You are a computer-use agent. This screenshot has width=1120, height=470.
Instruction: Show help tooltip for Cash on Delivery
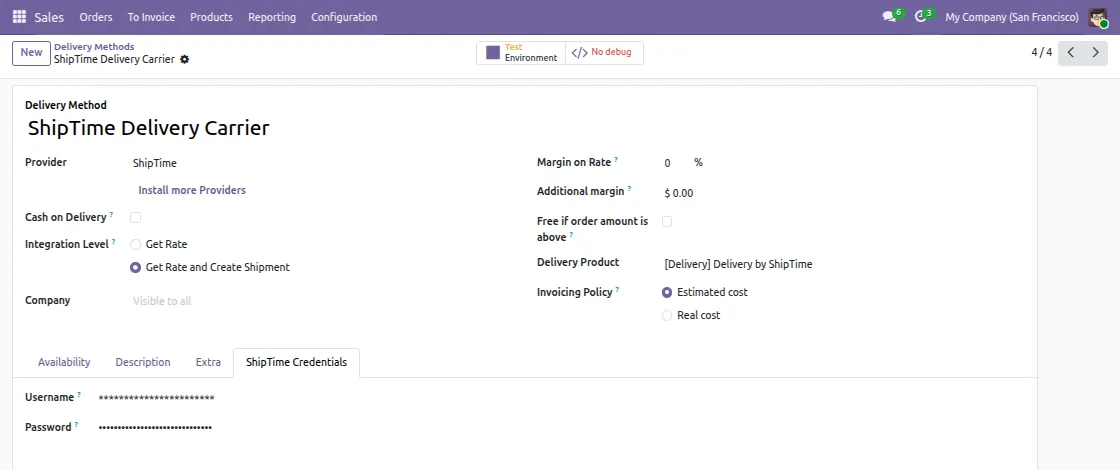(x=111, y=214)
